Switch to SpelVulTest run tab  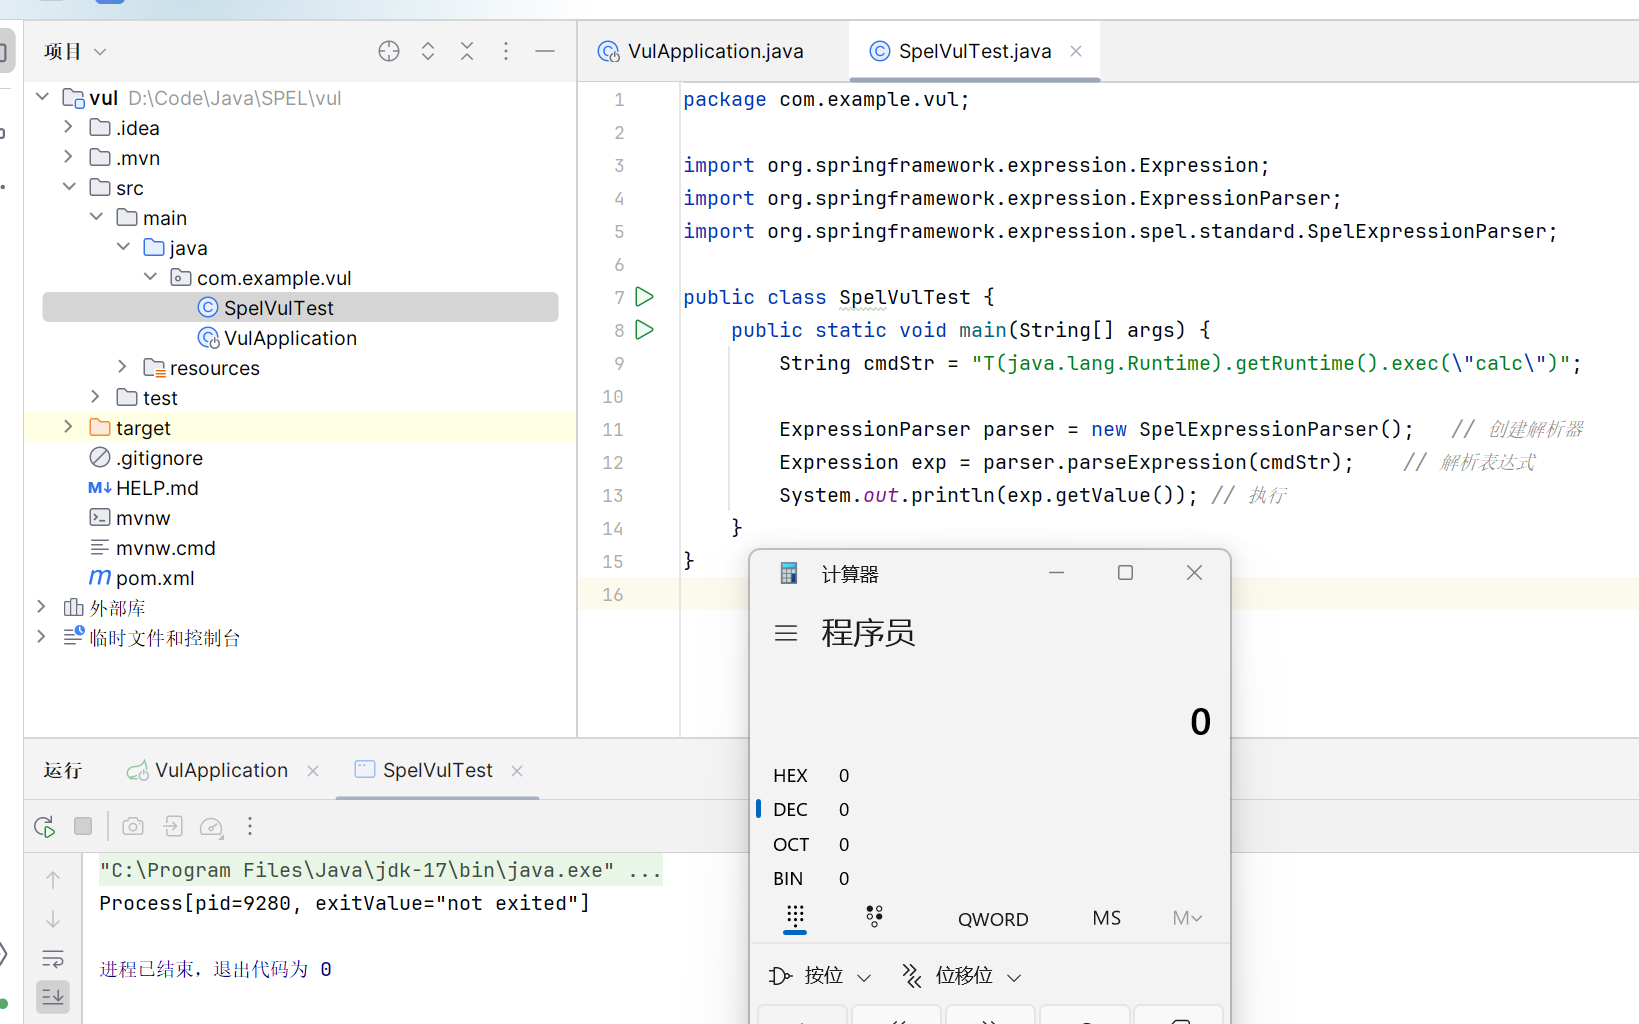pos(437,770)
